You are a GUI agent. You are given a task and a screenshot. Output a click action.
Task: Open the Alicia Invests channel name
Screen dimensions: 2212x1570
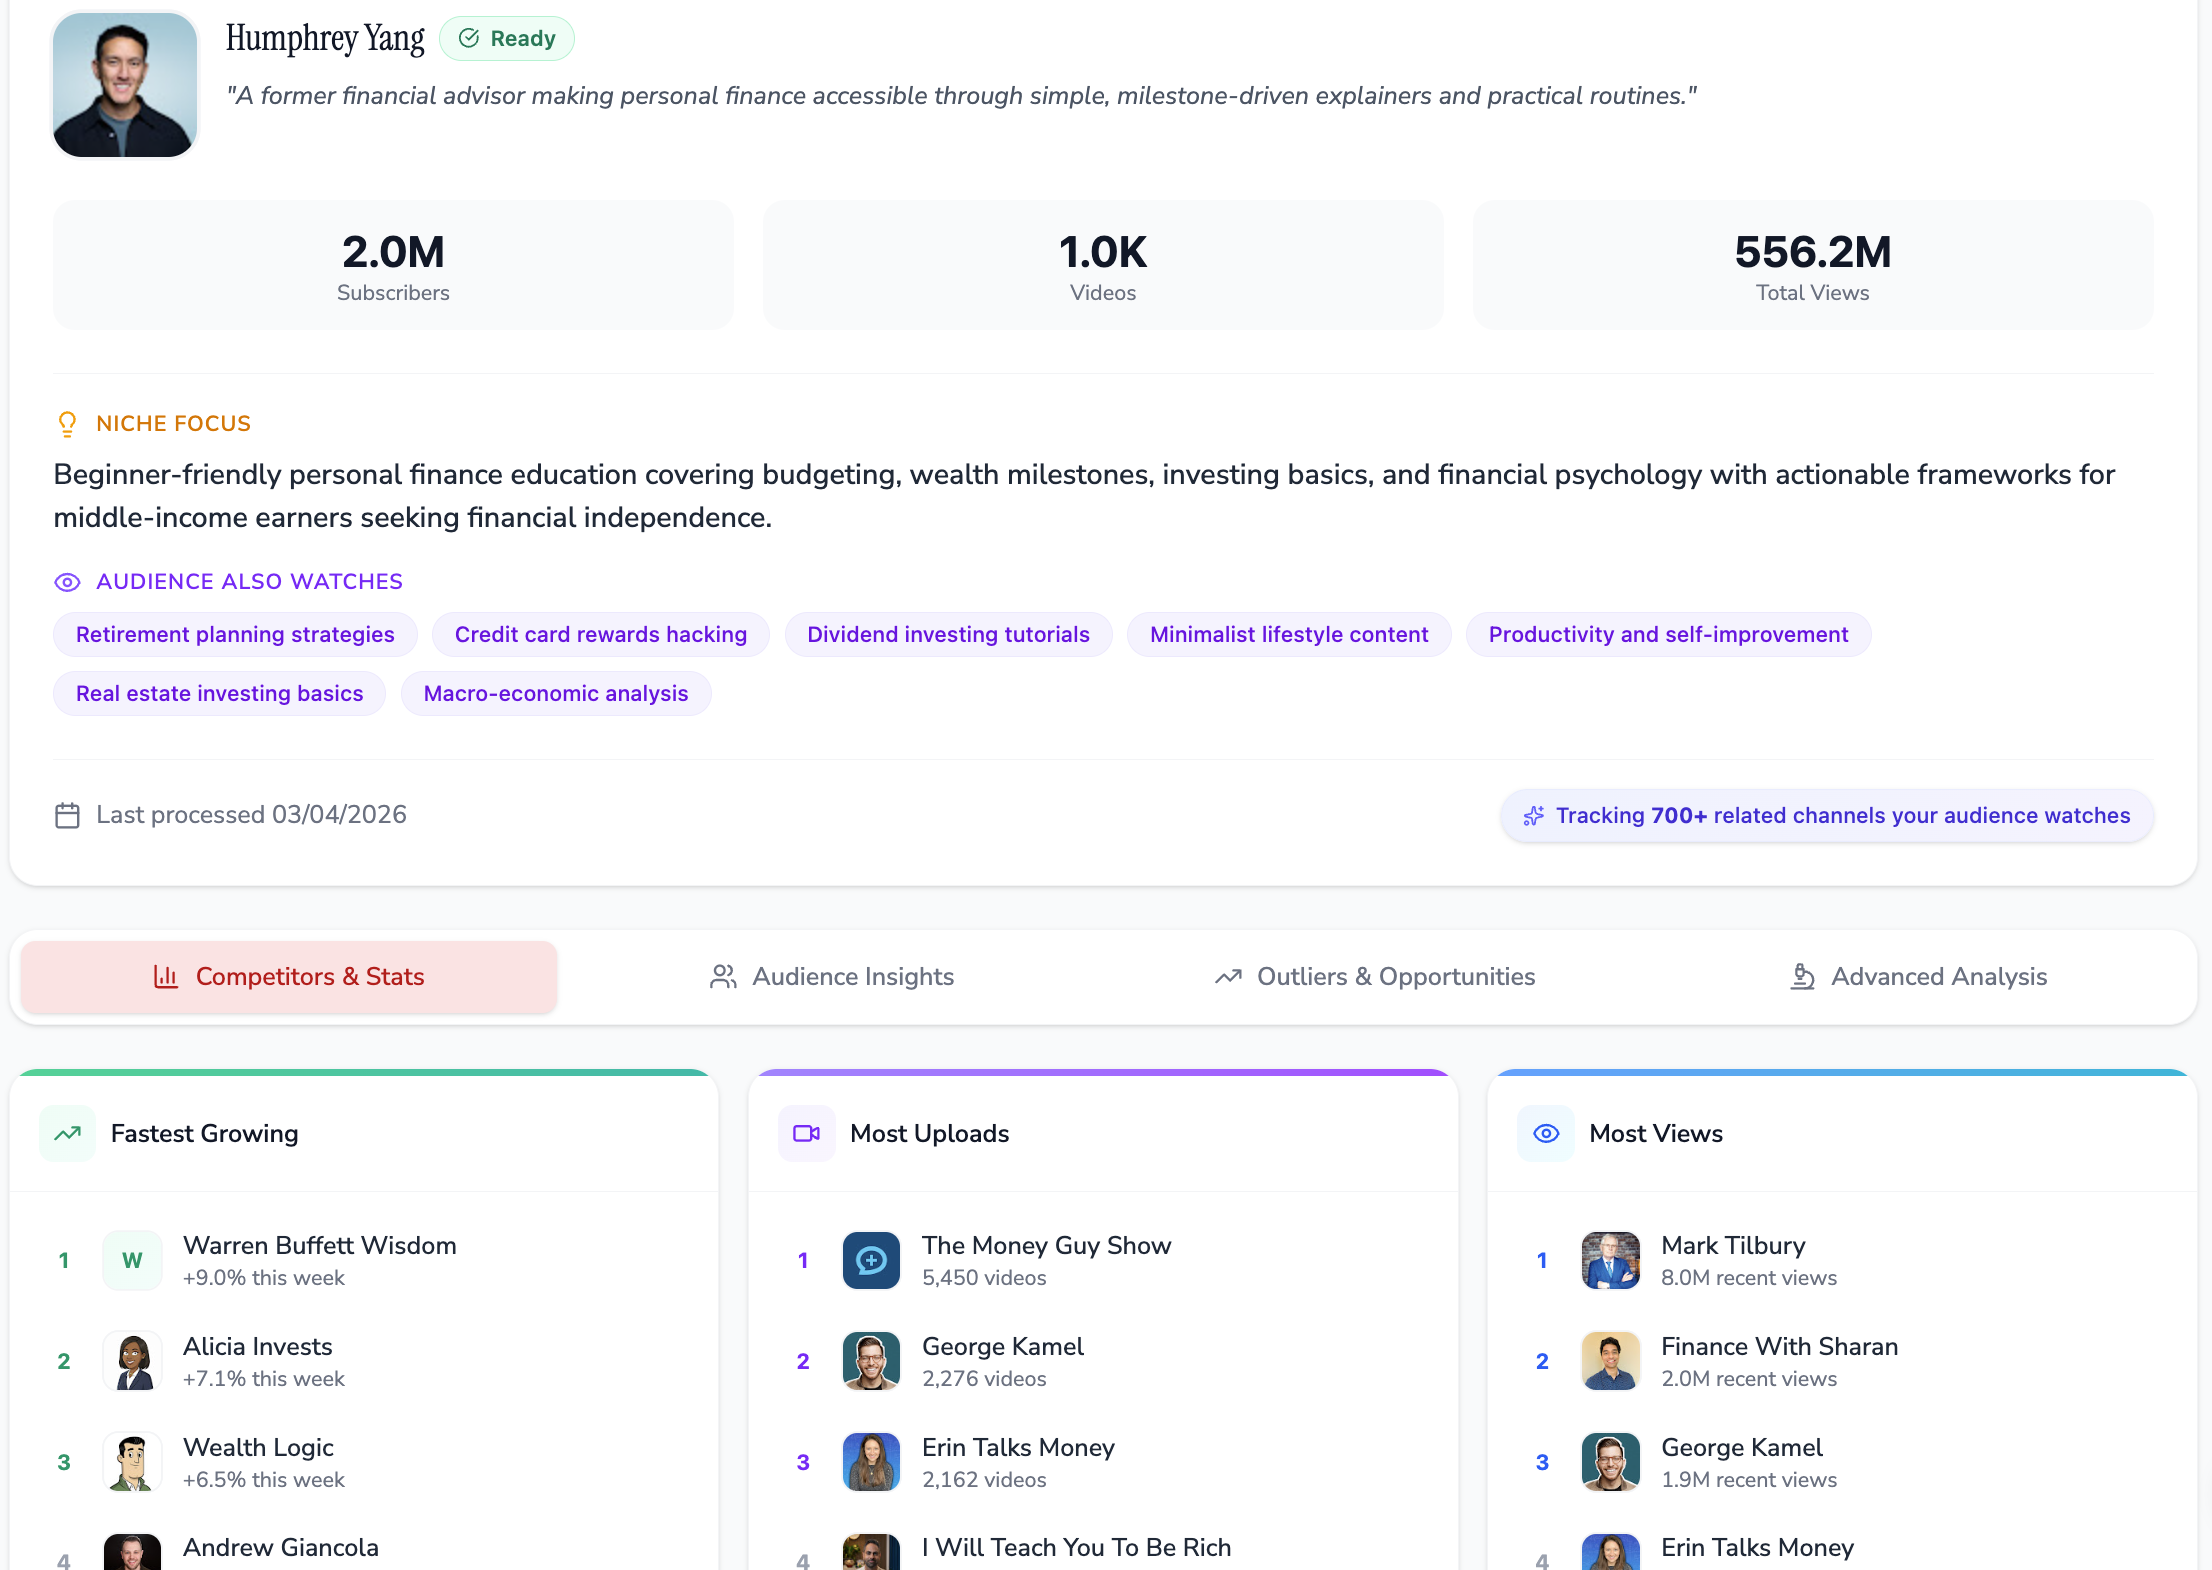[x=258, y=1346]
